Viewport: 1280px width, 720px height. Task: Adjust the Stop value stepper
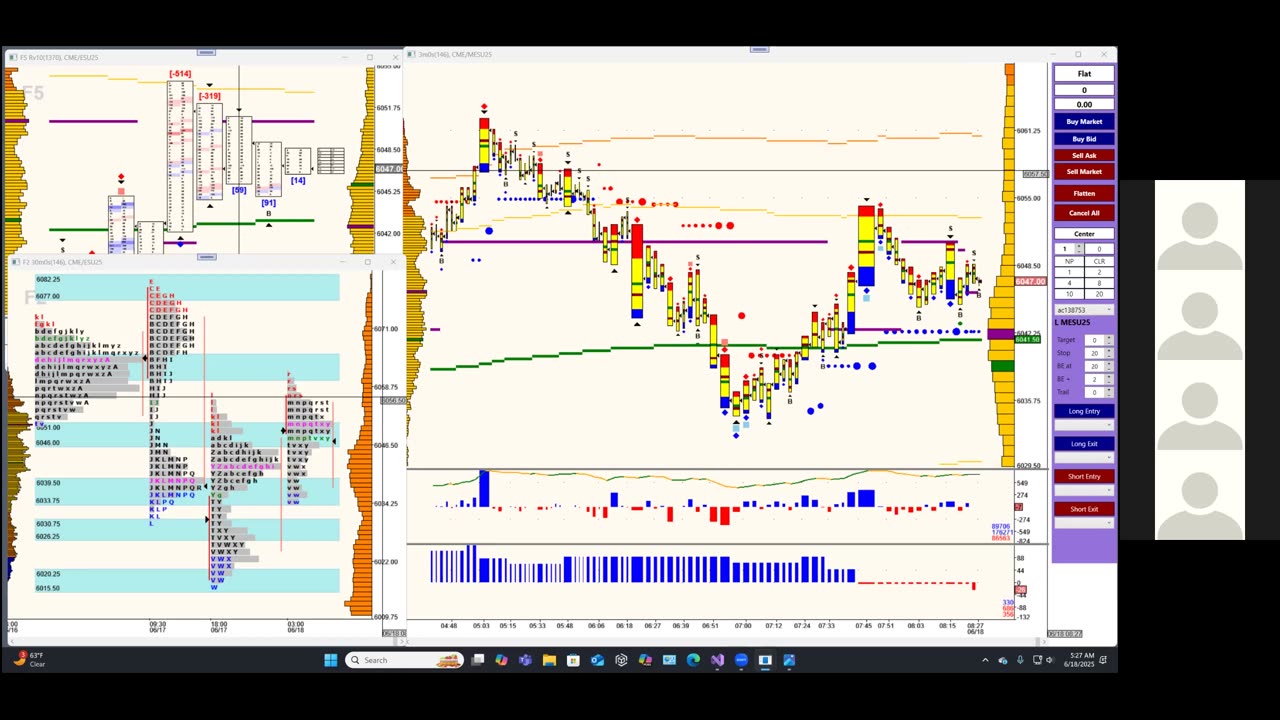click(x=1108, y=353)
